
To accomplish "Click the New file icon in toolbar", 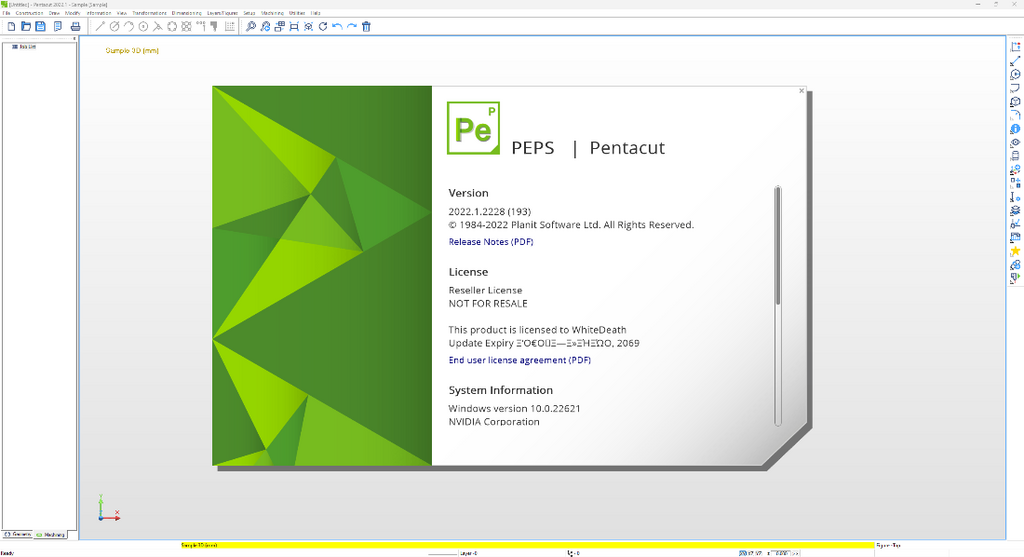I will pos(11,27).
